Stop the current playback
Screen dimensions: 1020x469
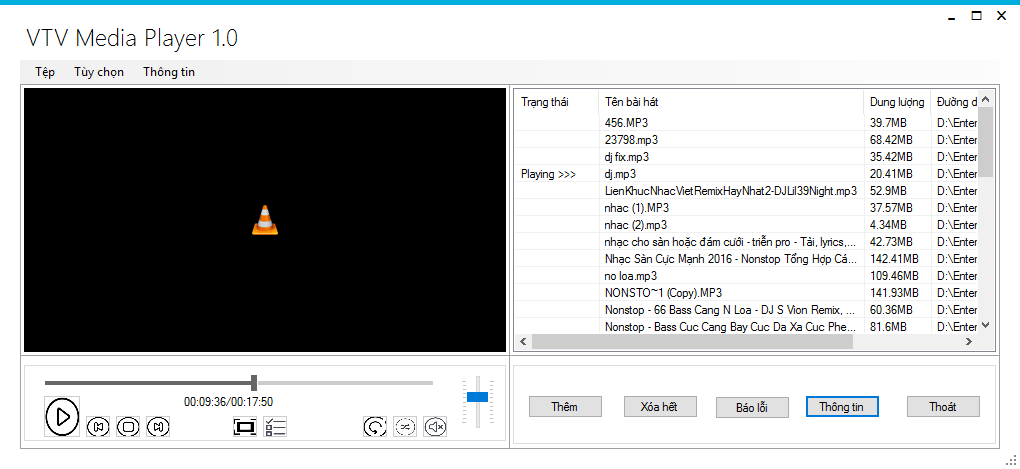(128, 427)
